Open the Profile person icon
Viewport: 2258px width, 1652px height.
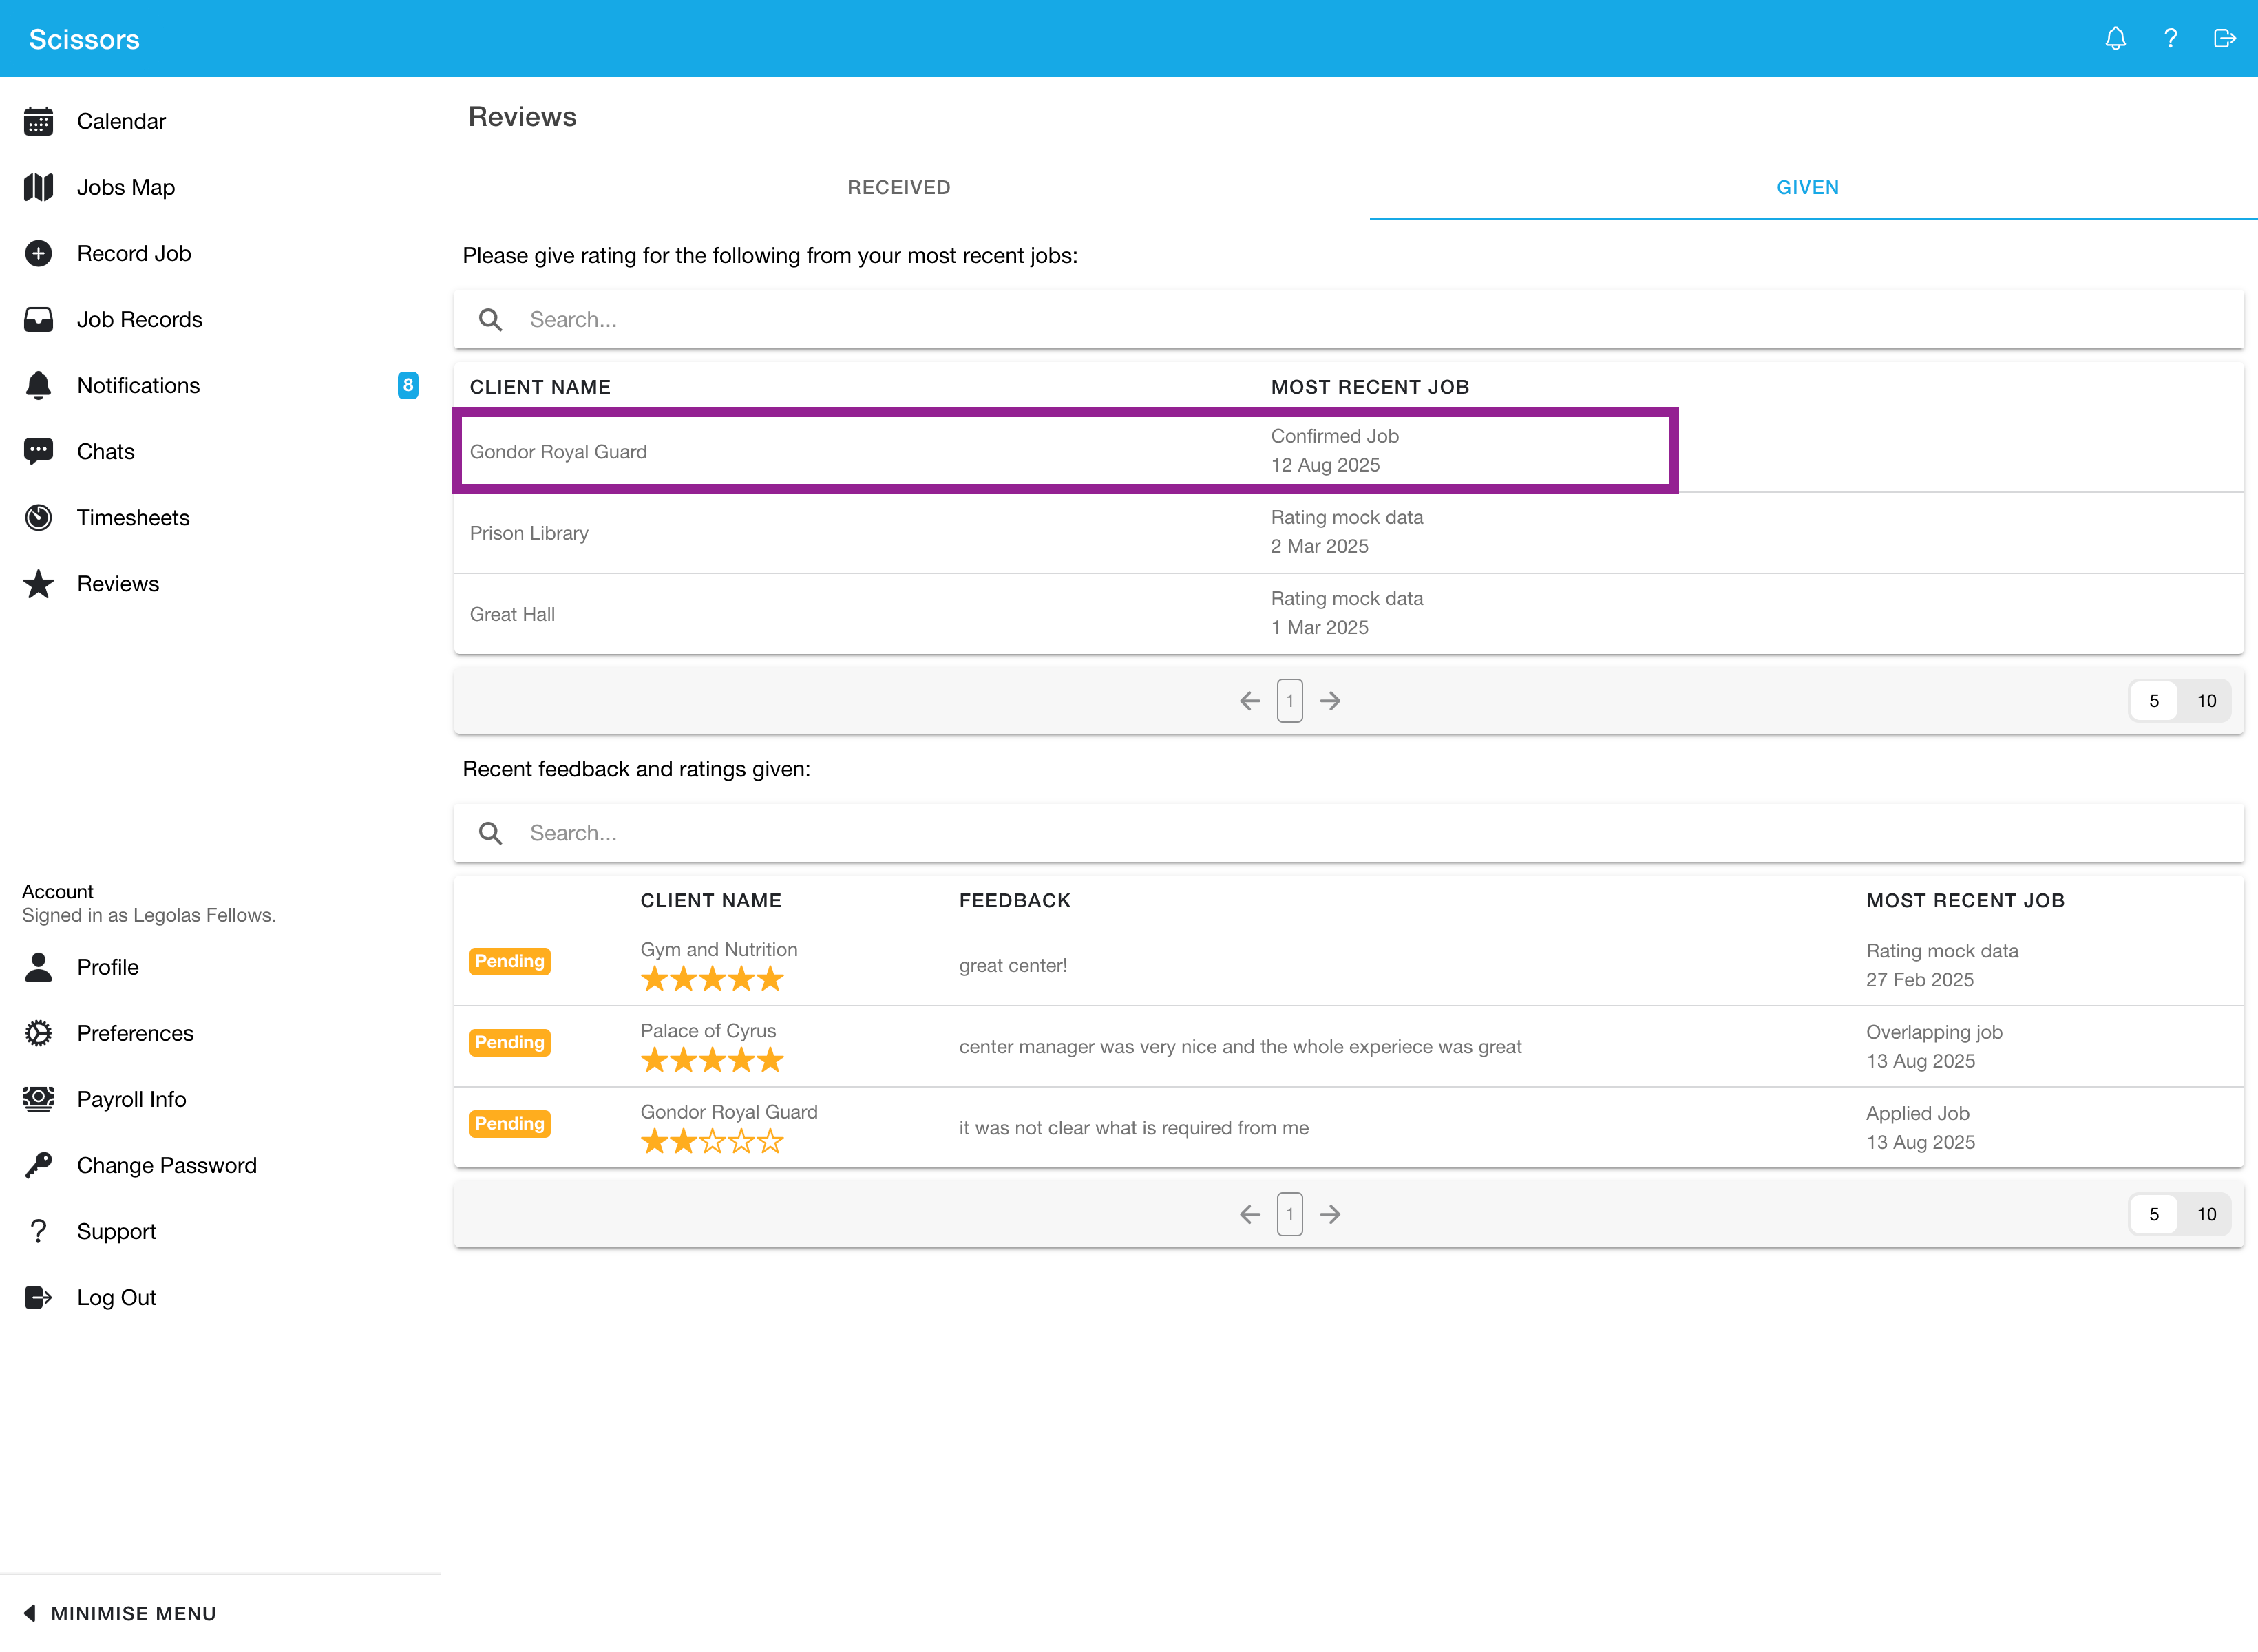38,967
